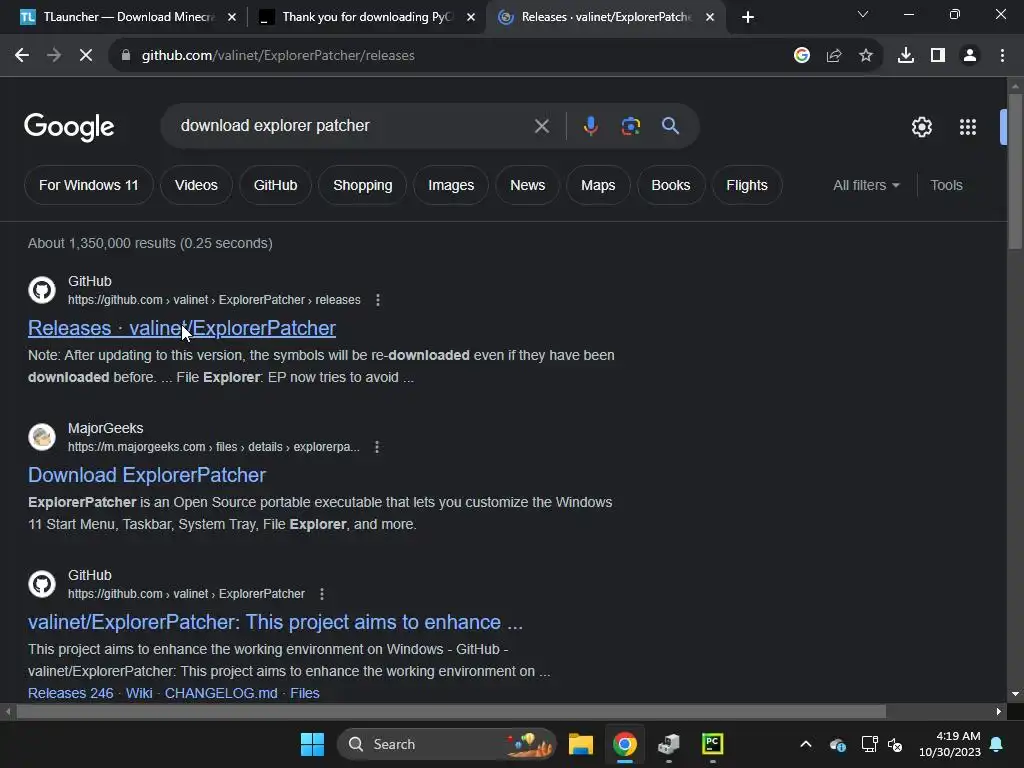View site information lock icon
Image resolution: width=1024 pixels, height=768 pixels.
pyautogui.click(x=125, y=56)
